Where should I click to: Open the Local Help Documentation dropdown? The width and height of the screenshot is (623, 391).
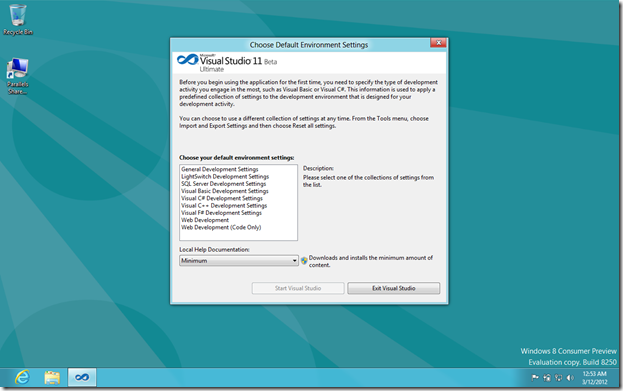pos(238,261)
